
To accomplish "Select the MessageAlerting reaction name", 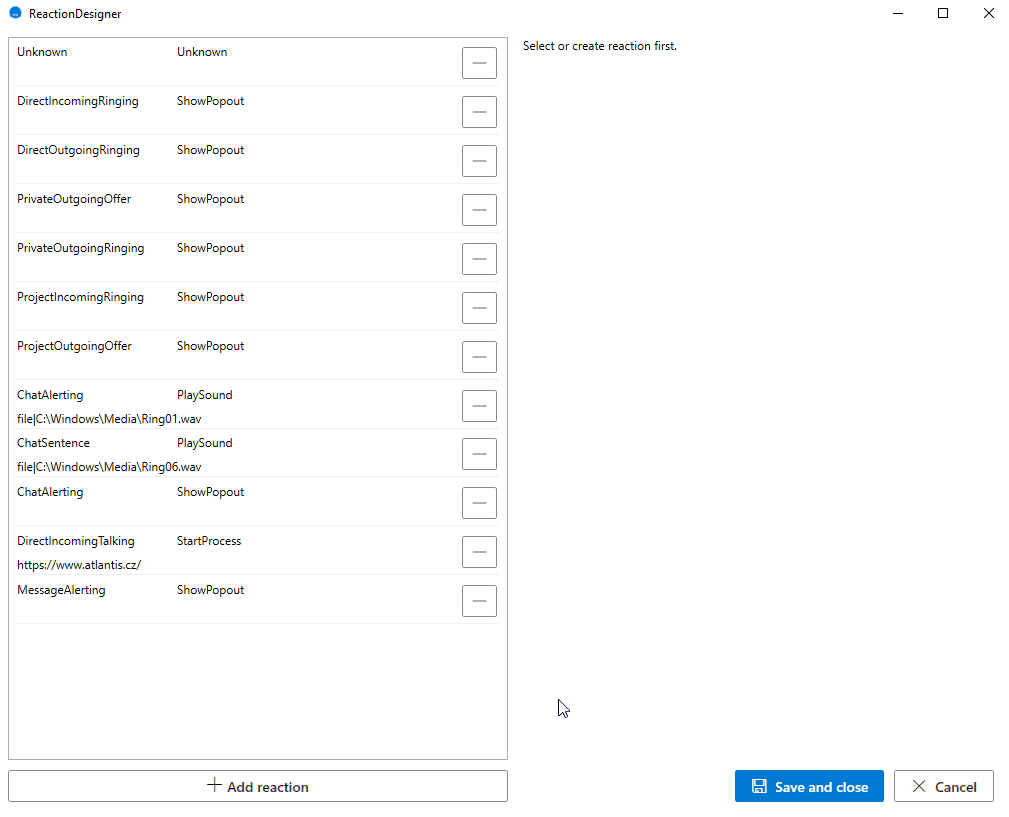I will click(x=61, y=590).
